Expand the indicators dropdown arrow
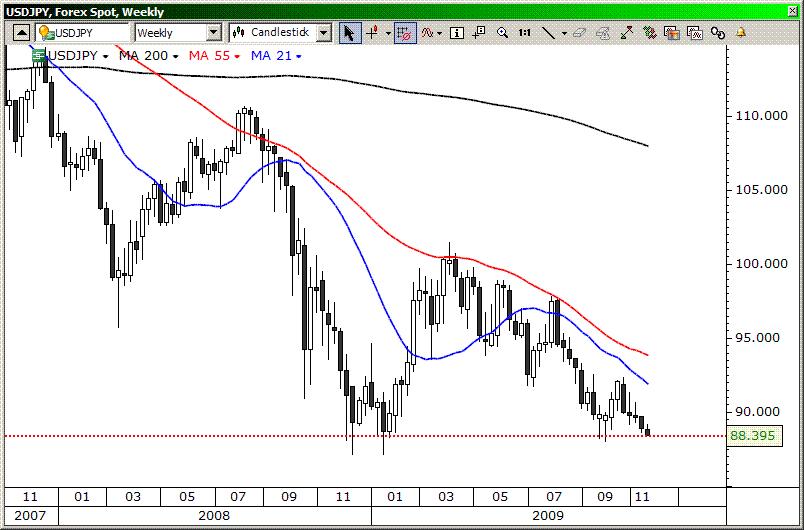The height and width of the screenshot is (530, 804). coord(439,34)
